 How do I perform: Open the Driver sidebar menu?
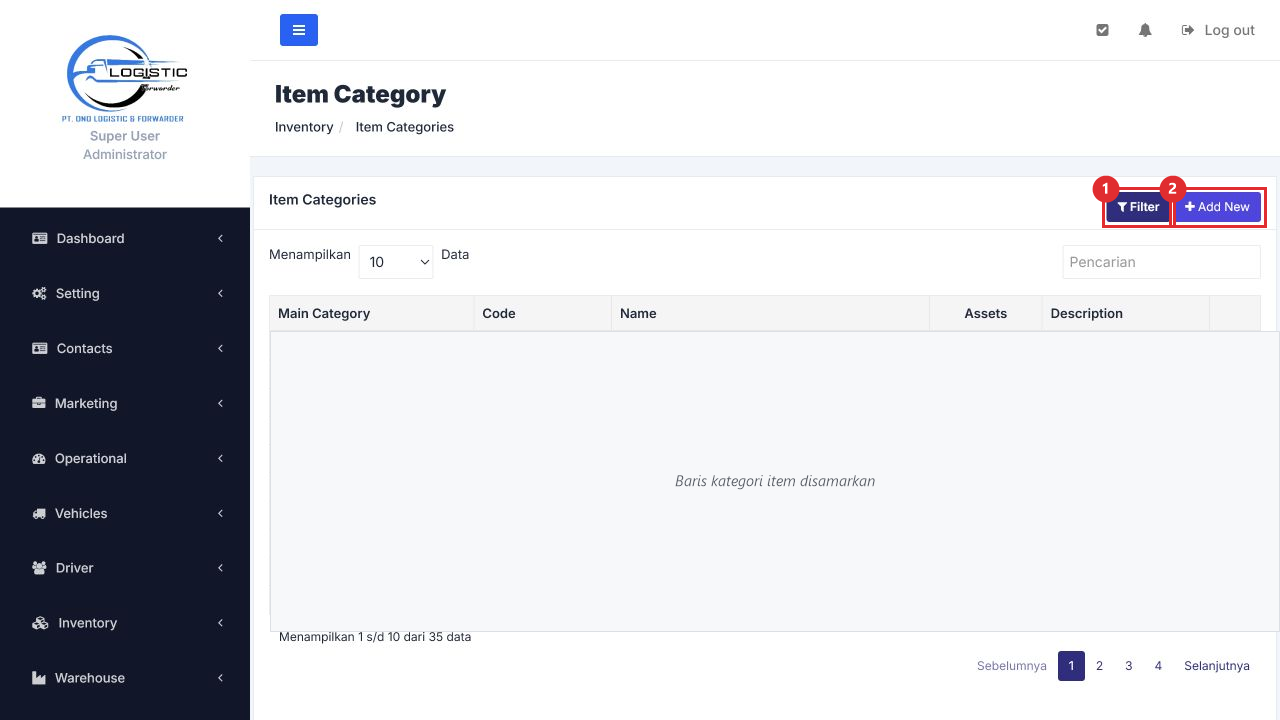[x=125, y=568]
